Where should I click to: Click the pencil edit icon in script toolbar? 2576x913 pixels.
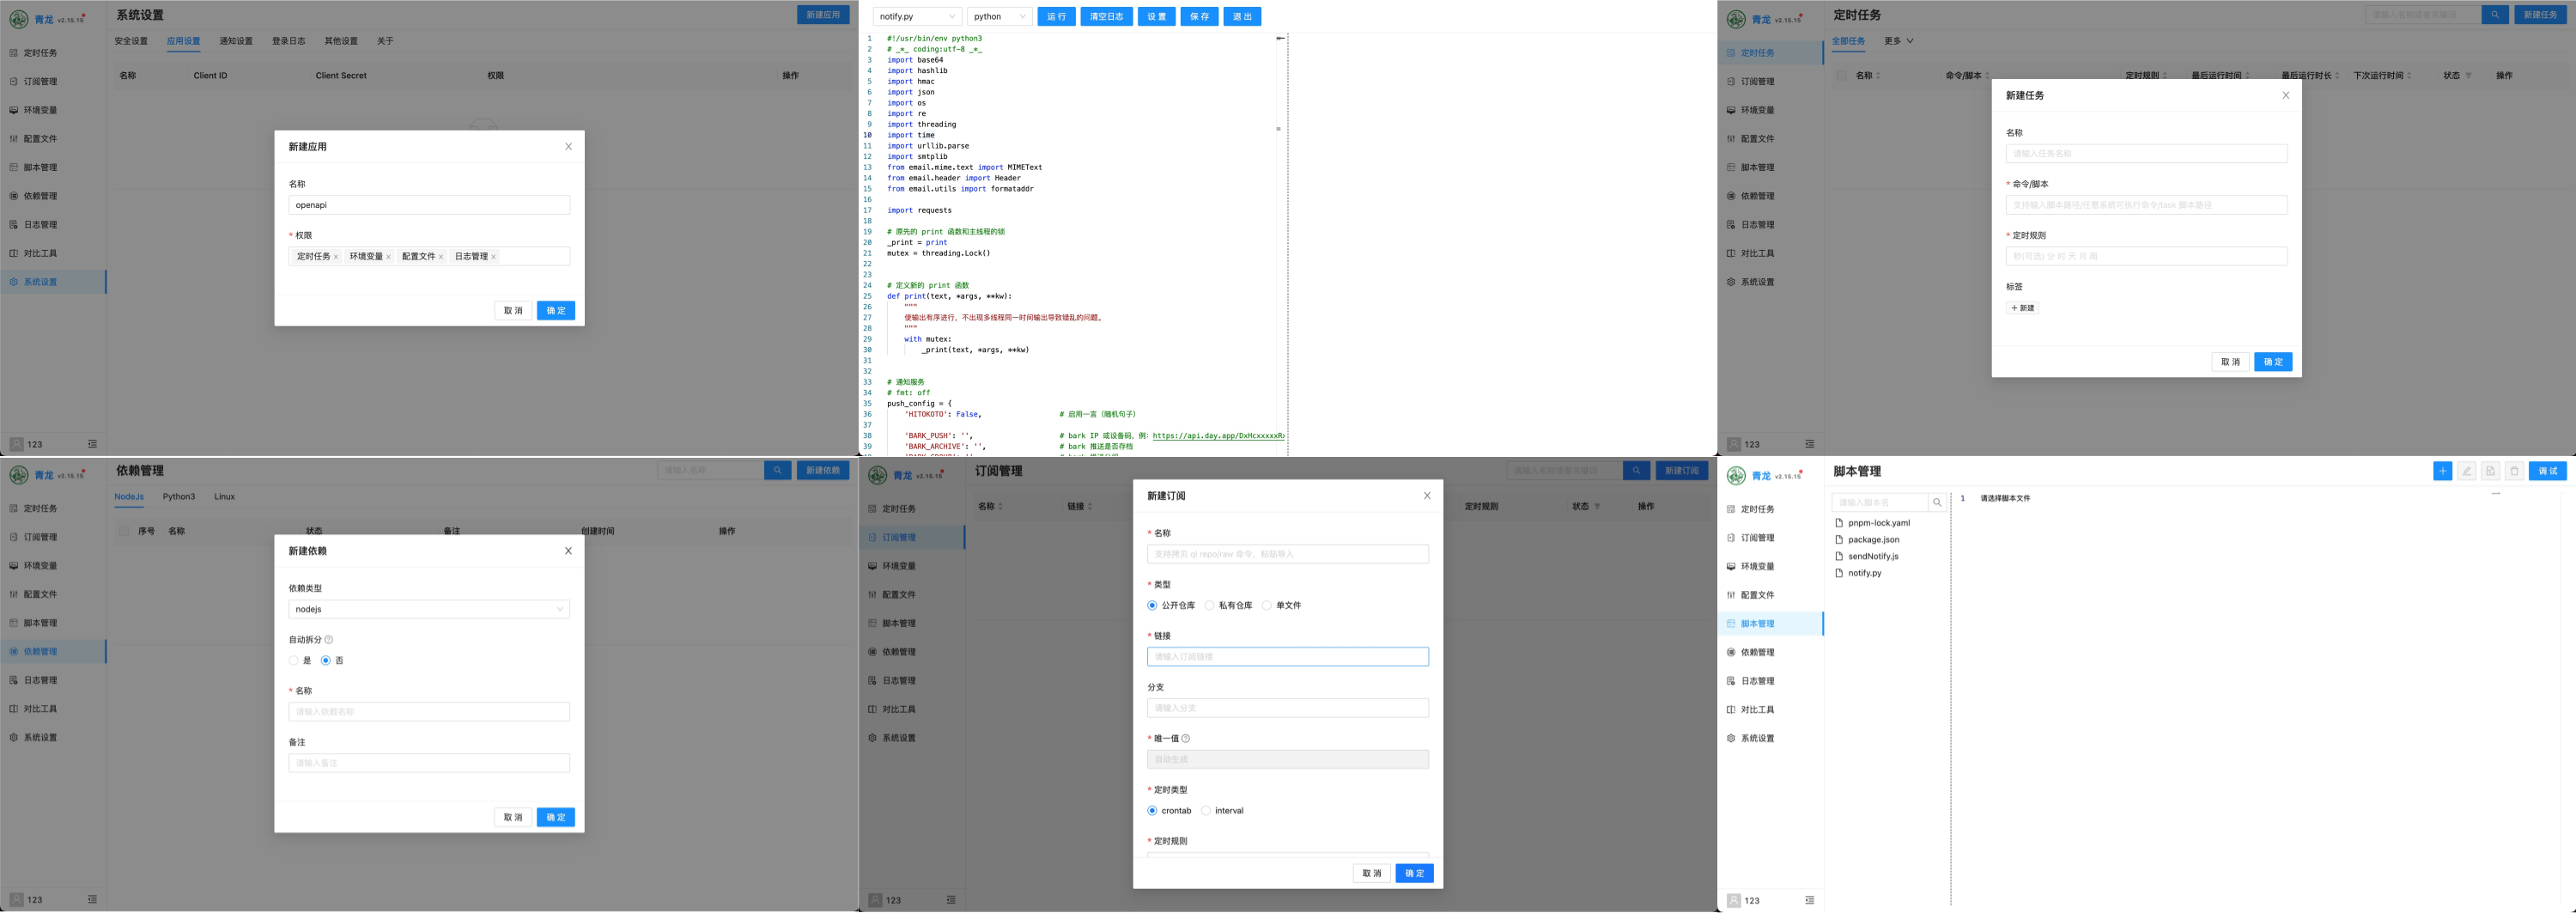[2467, 471]
